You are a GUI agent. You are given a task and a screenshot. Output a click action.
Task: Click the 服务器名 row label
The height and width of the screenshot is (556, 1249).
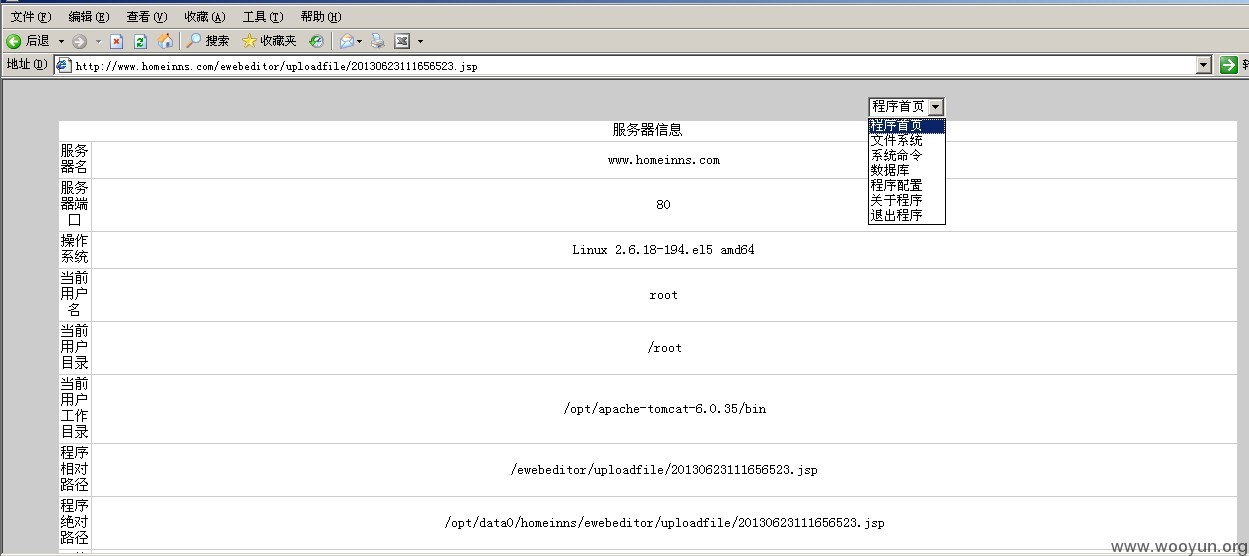74,160
